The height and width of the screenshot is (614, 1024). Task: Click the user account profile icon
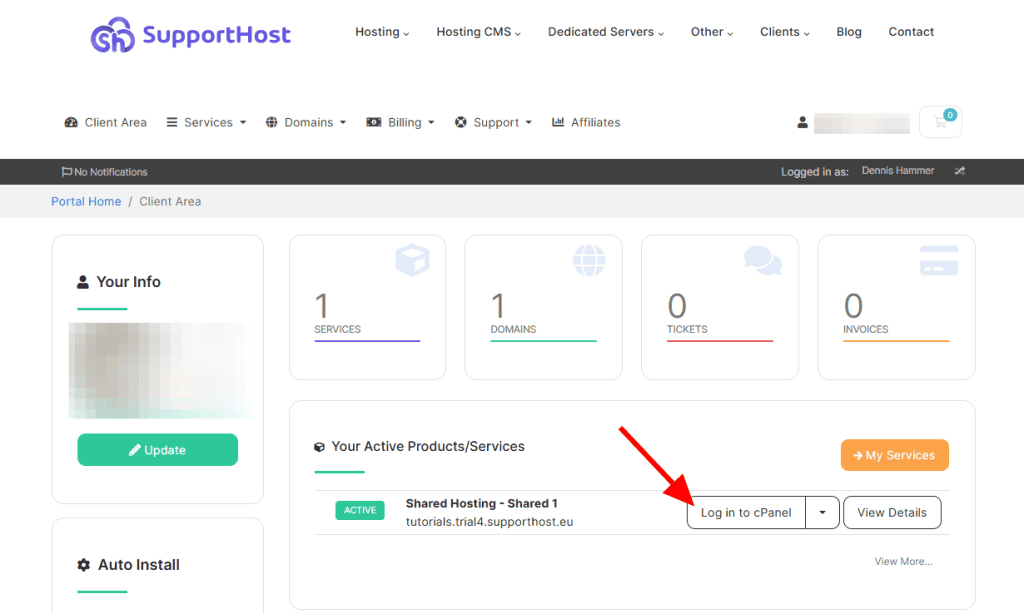click(802, 123)
